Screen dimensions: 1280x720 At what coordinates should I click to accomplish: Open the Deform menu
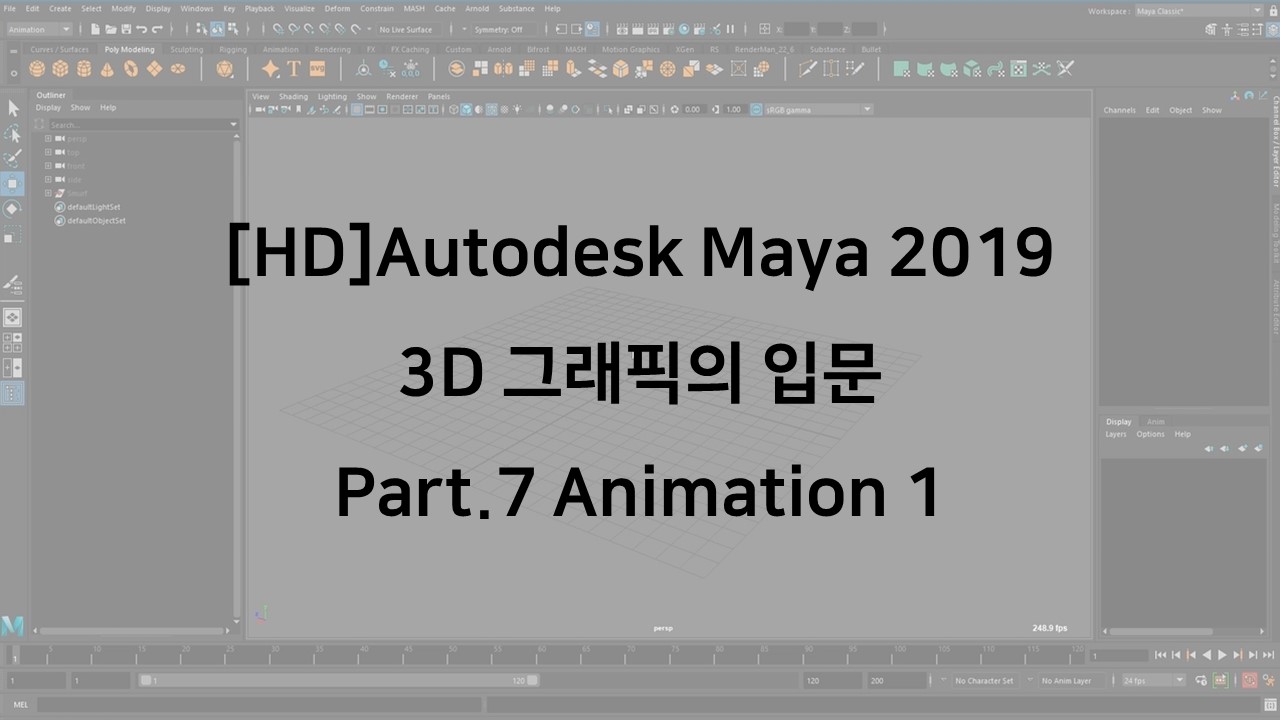pyautogui.click(x=337, y=8)
